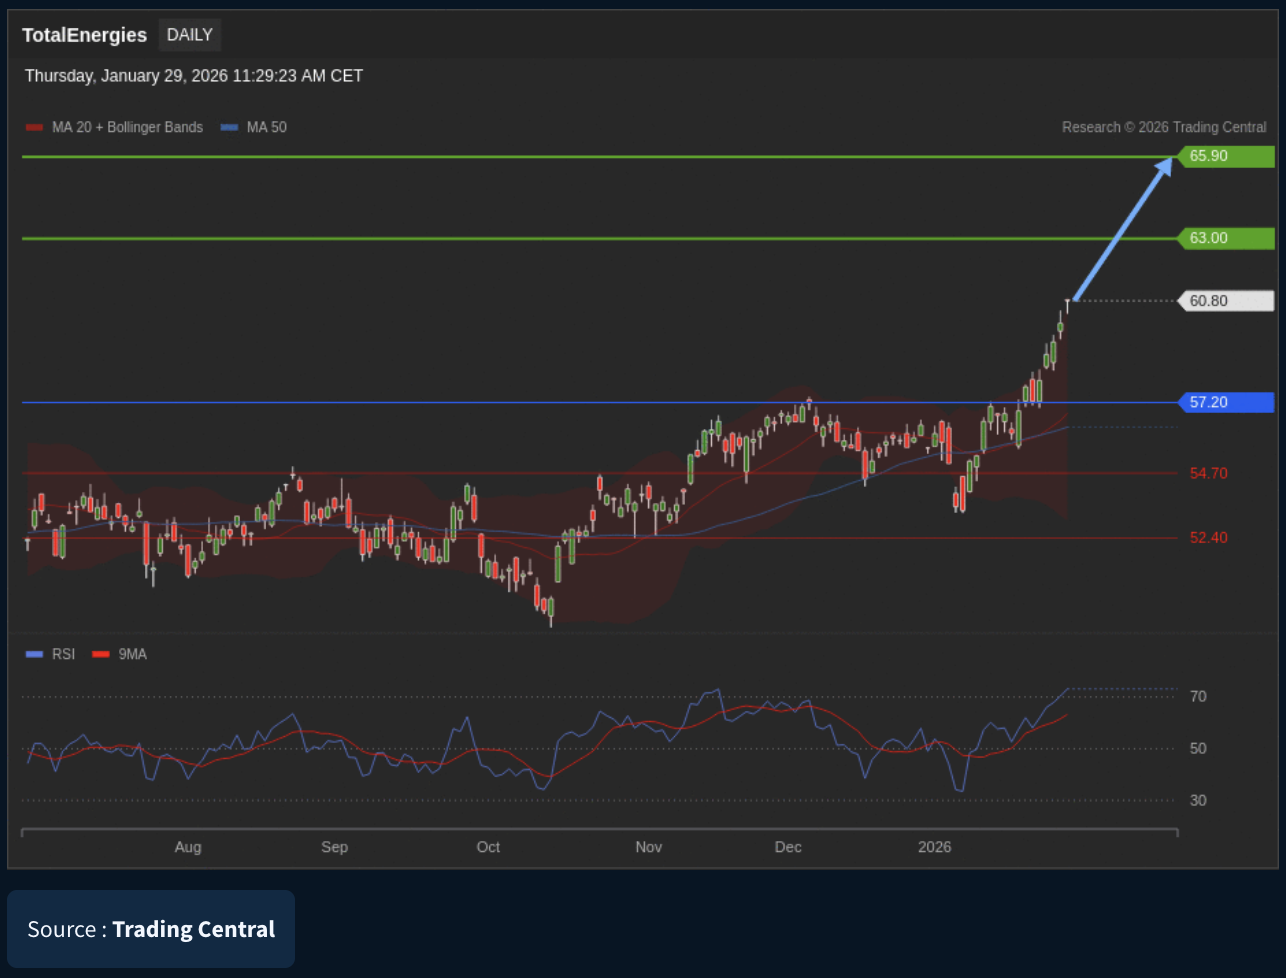Click the Thursday, January 29, 2026 timestamp
1286x978 pixels.
(194, 76)
